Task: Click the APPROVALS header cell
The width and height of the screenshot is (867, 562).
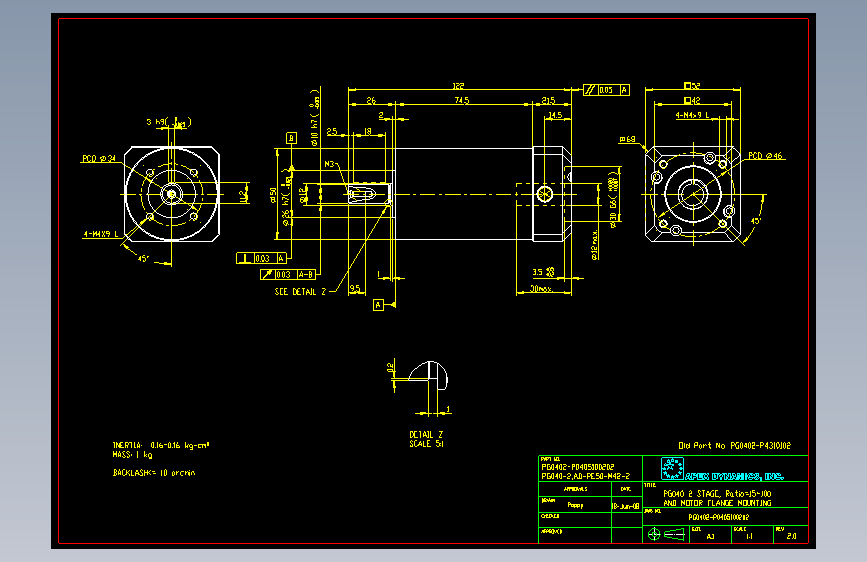Action: point(575,489)
